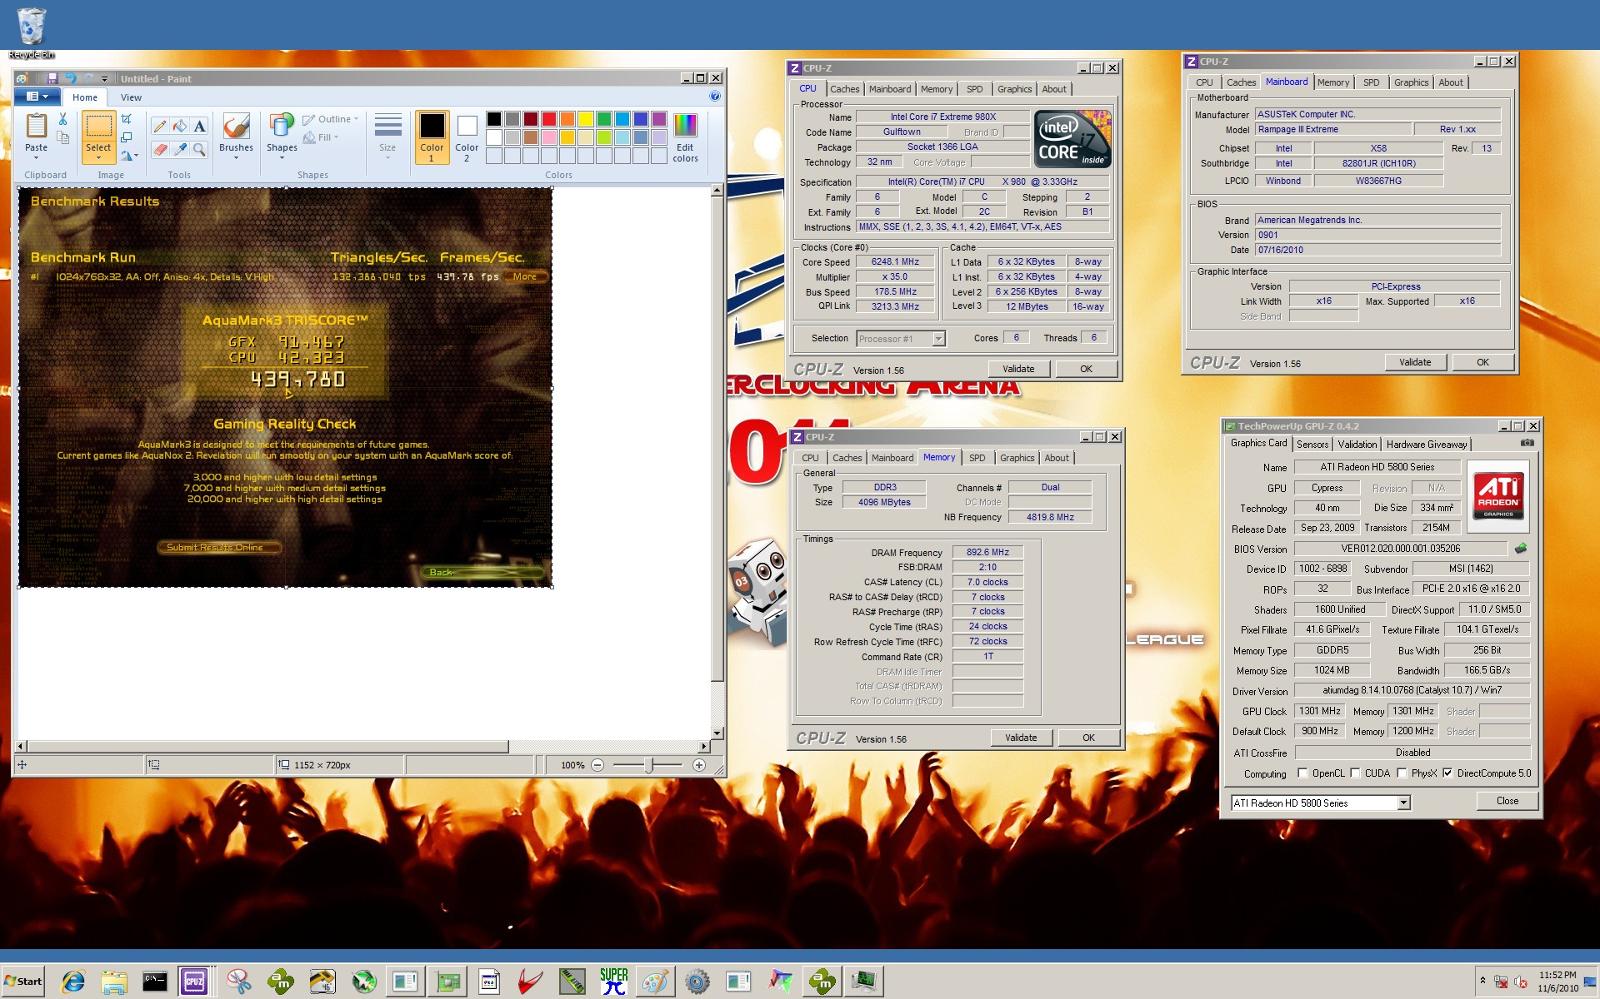Open the ATI Radeon HD 5800 Series card dropdown

1403,803
